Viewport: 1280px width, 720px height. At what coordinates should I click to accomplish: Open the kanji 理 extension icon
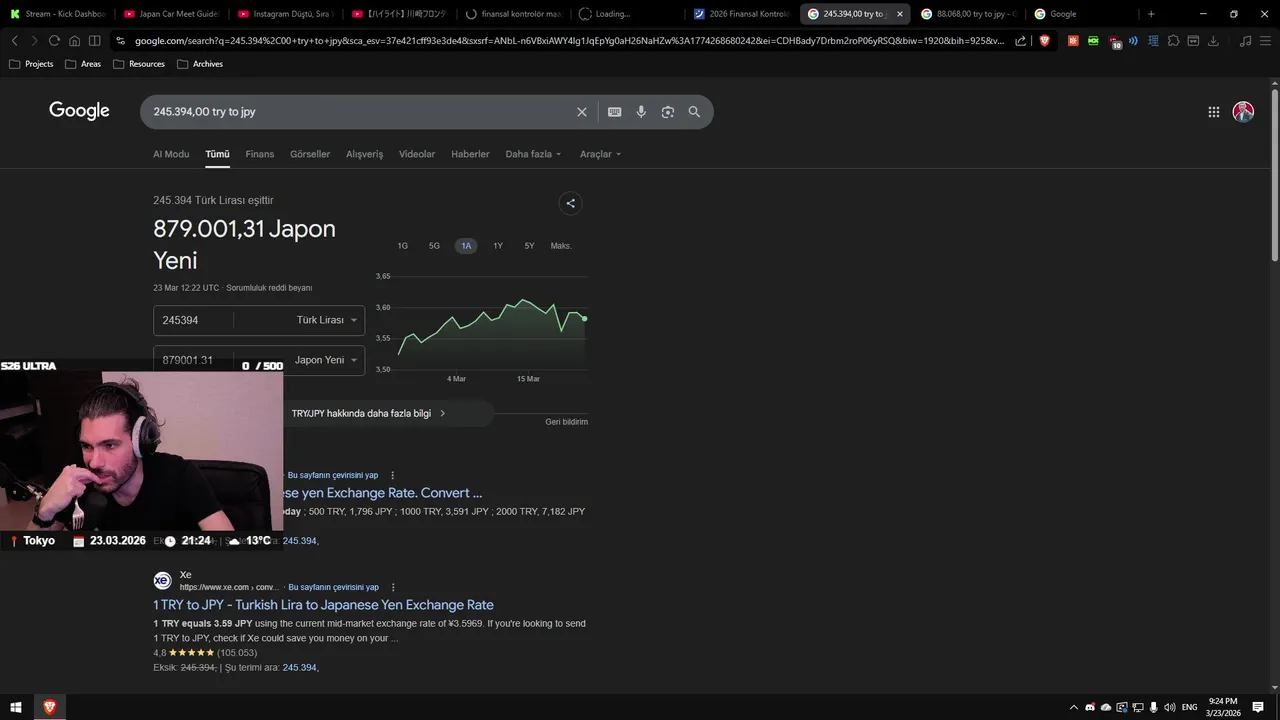click(x=1153, y=41)
